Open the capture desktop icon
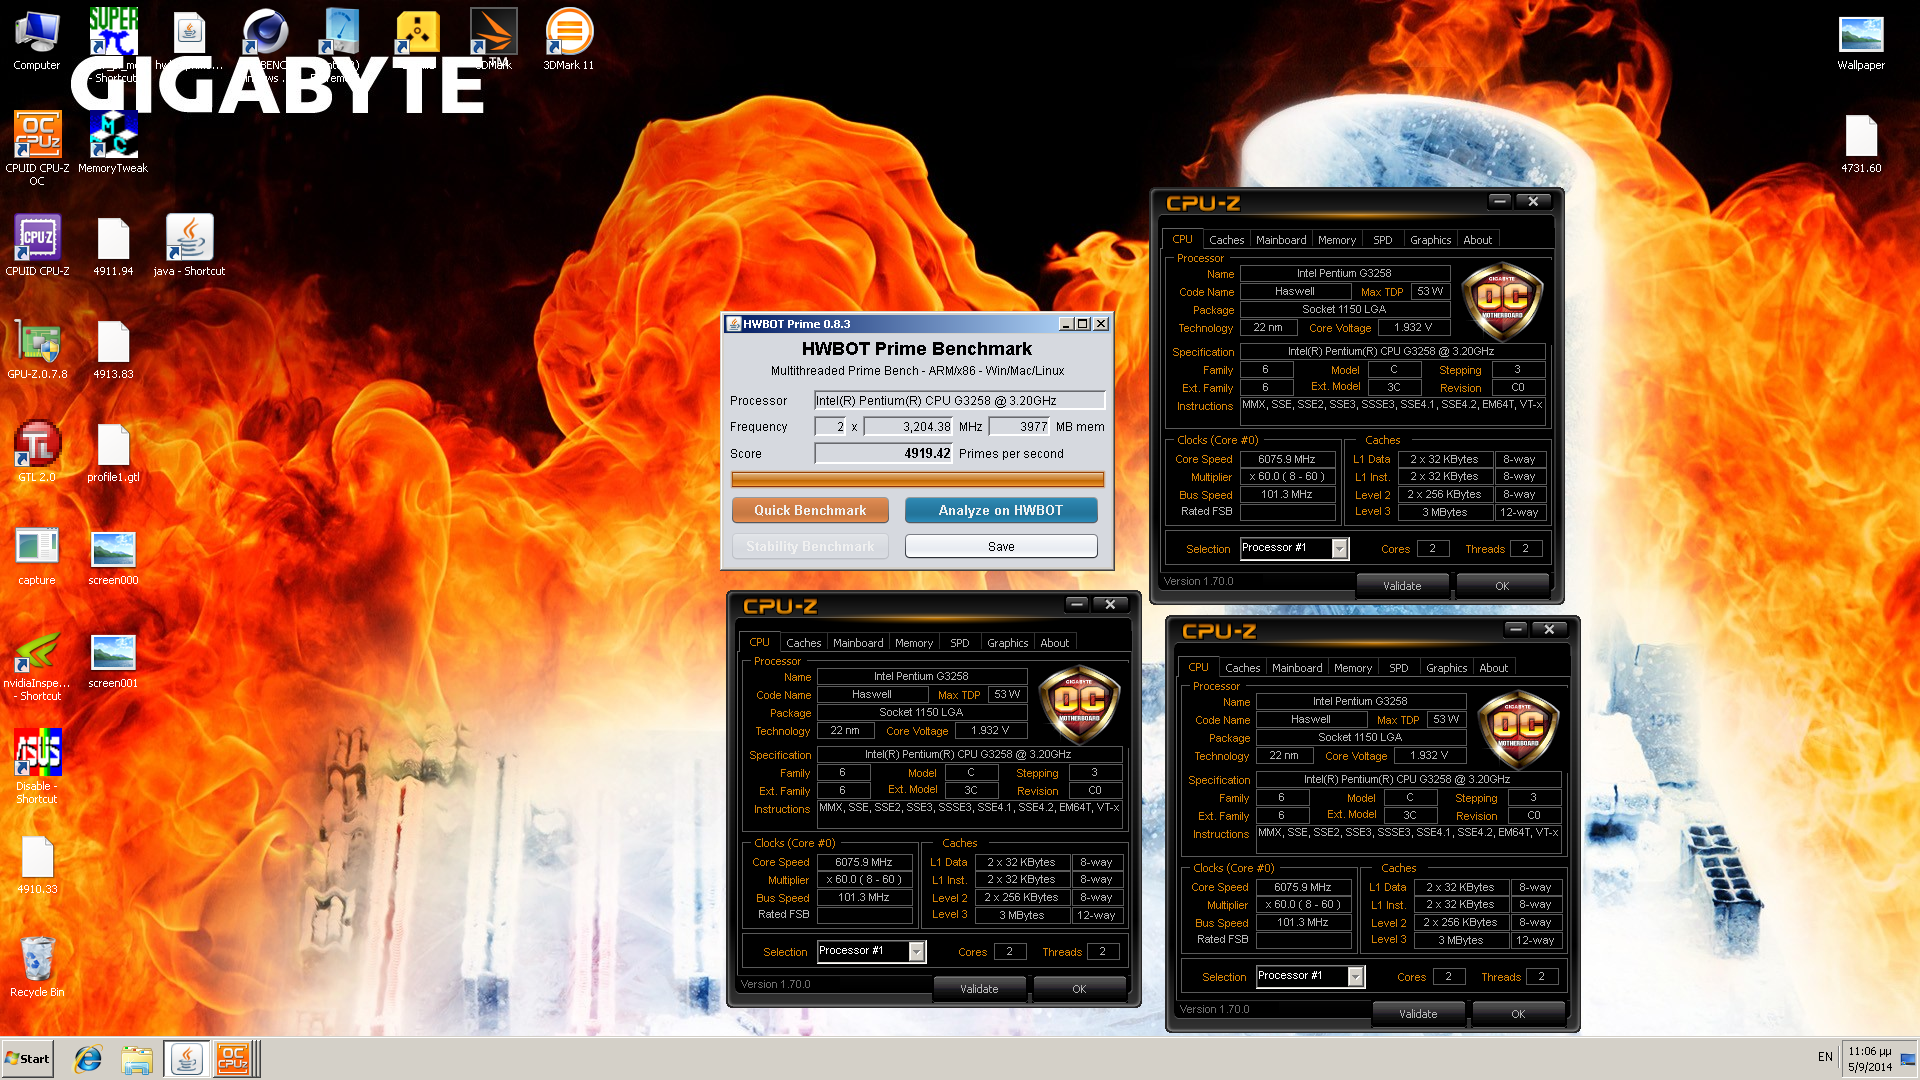Viewport: 1920px width, 1080px height. (37, 556)
